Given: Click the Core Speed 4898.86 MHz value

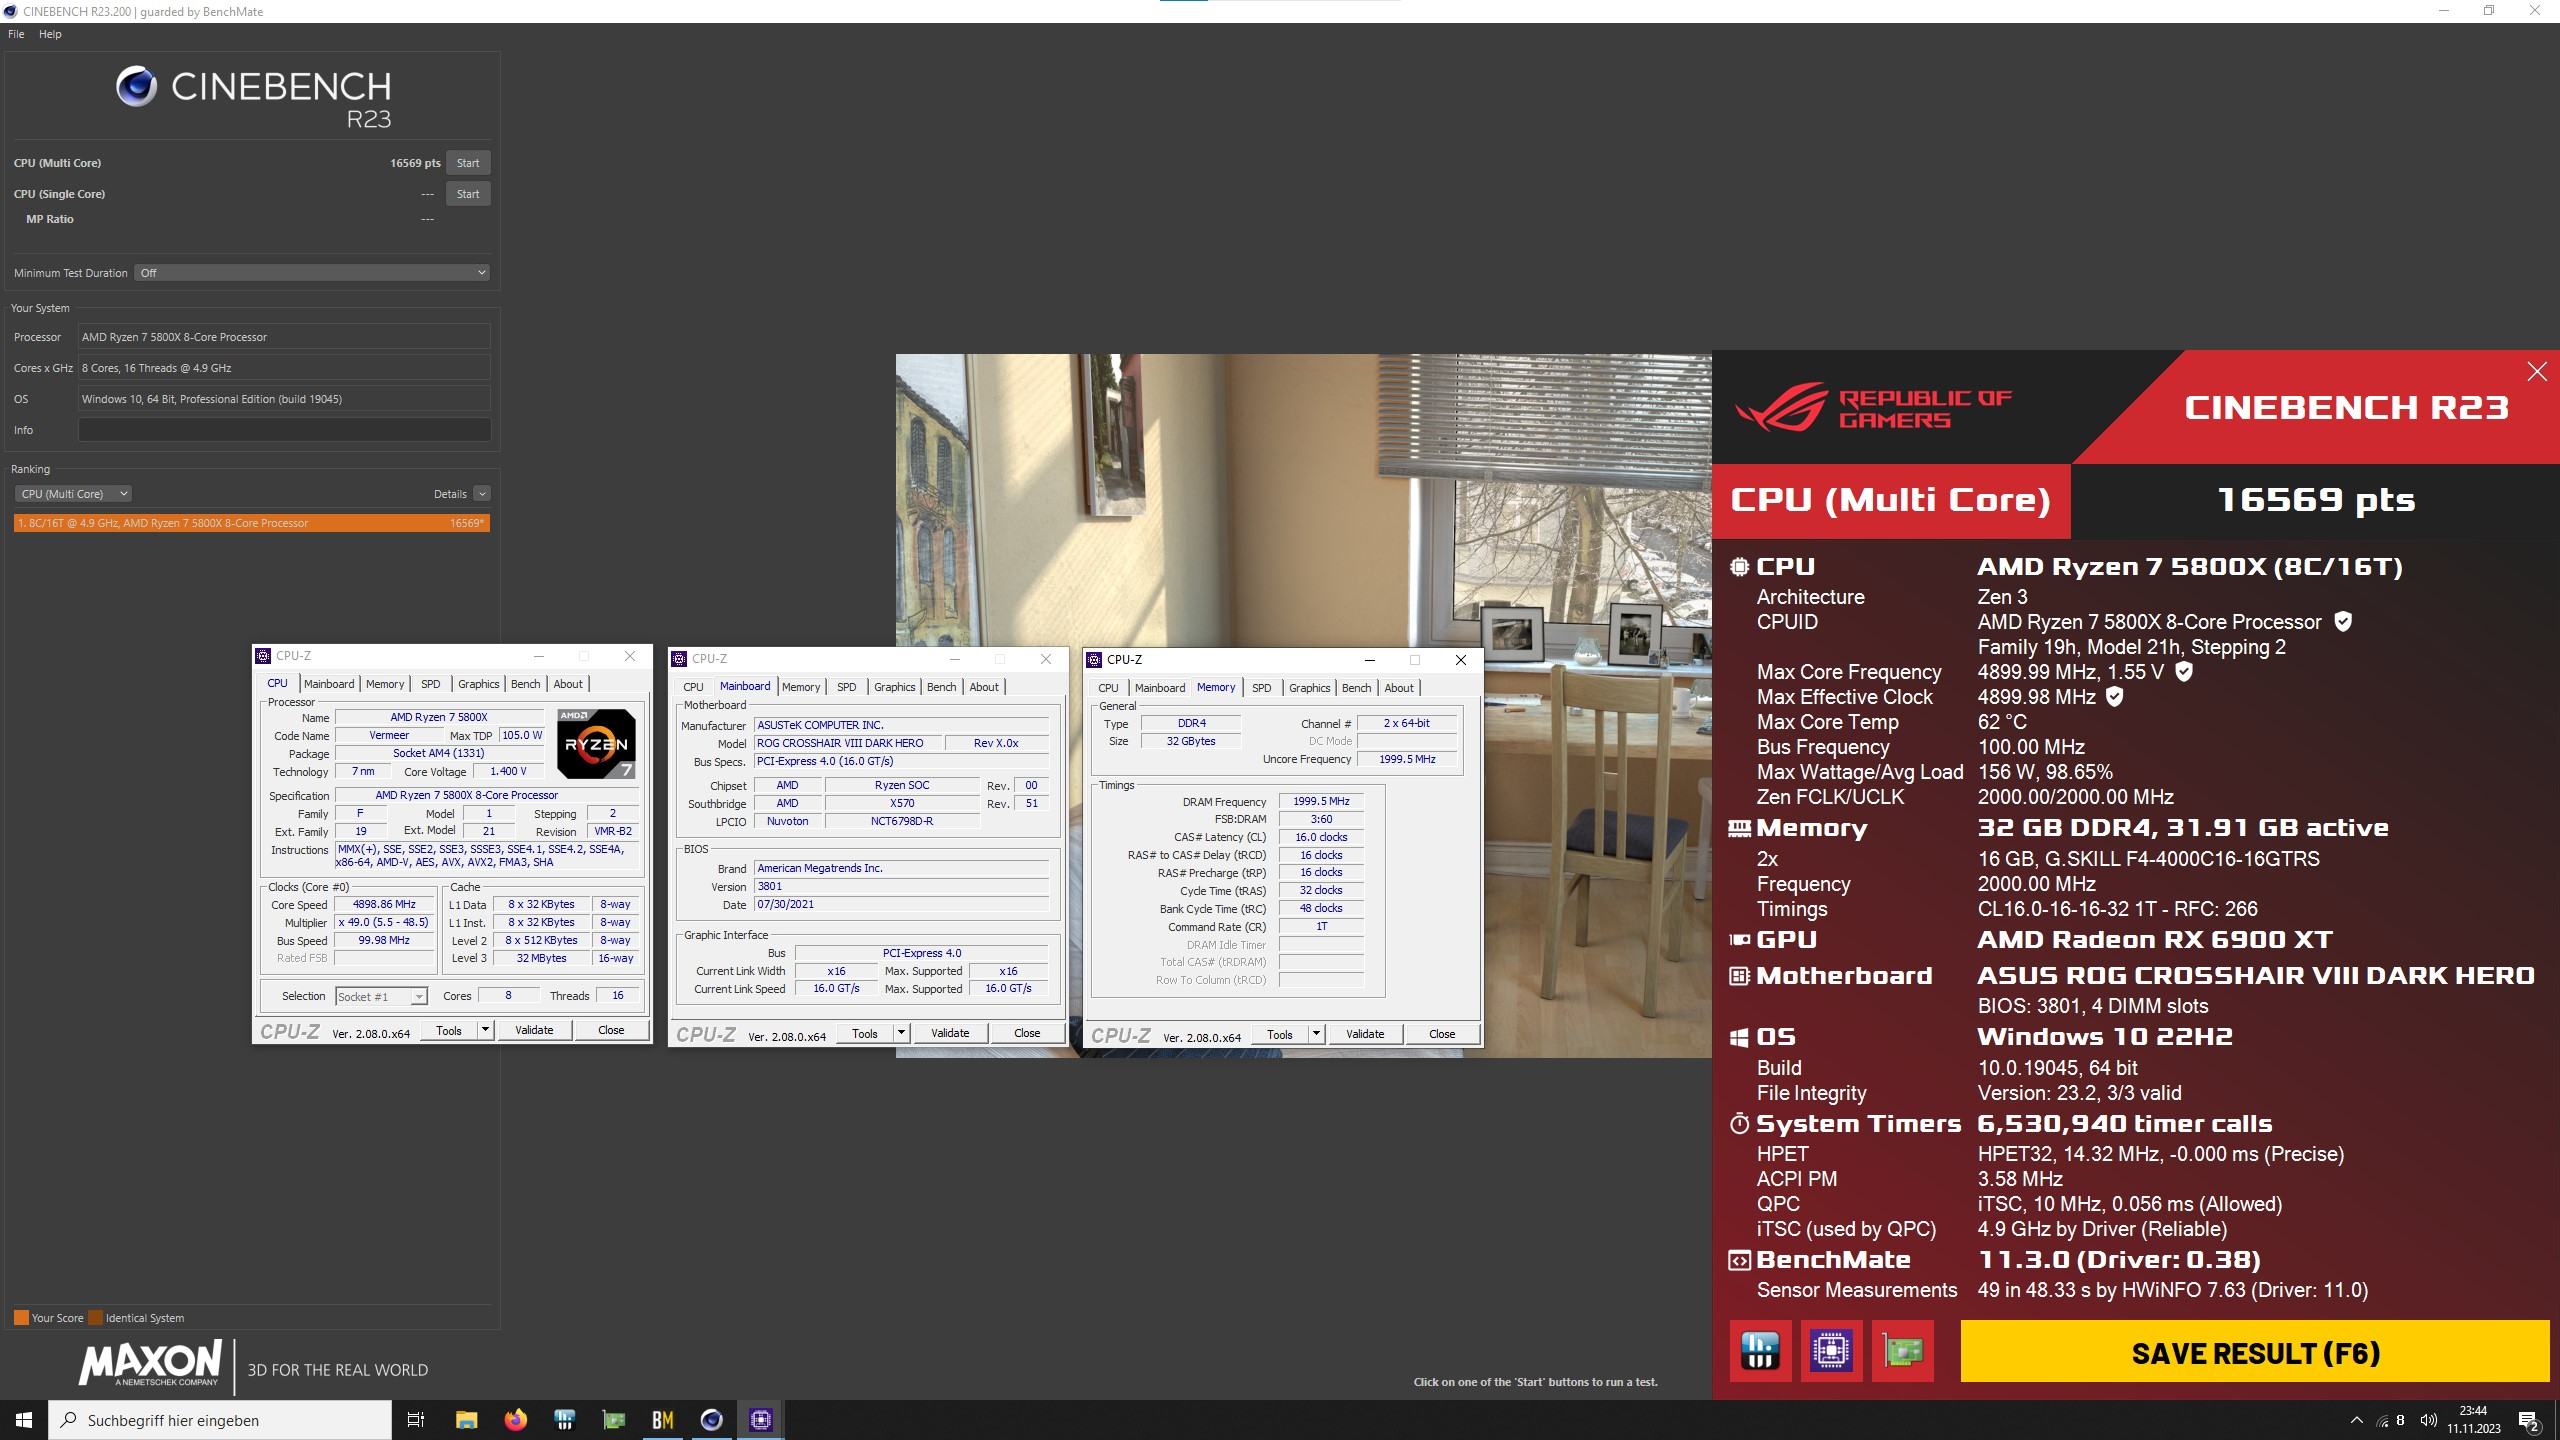Looking at the screenshot, I should coord(384,904).
